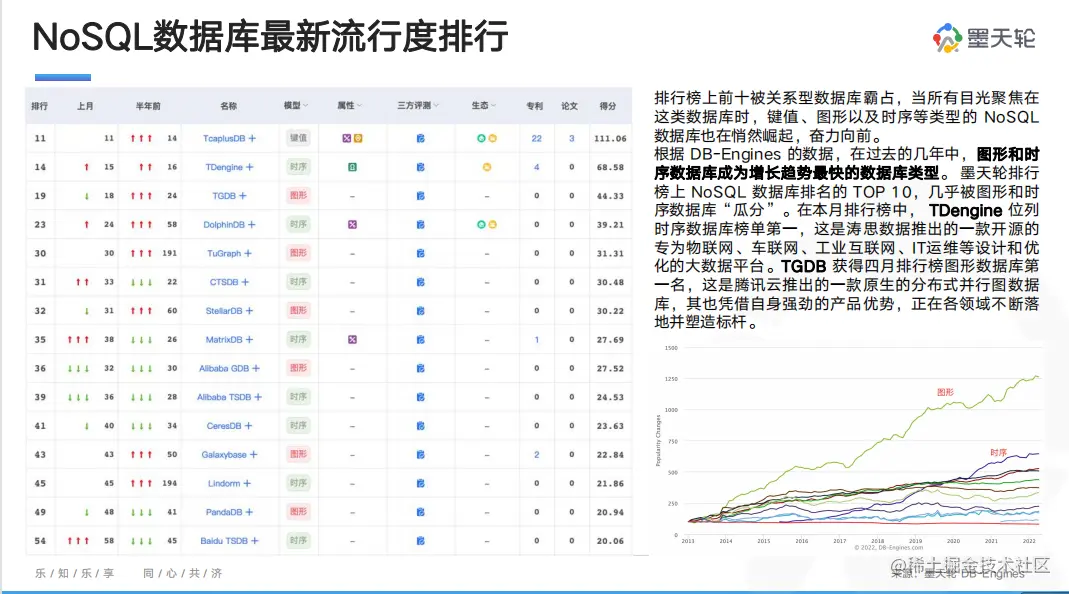Click the third-party evaluation icon in TuGraph row
Screen dimensions: 1069x594
[x=421, y=253]
